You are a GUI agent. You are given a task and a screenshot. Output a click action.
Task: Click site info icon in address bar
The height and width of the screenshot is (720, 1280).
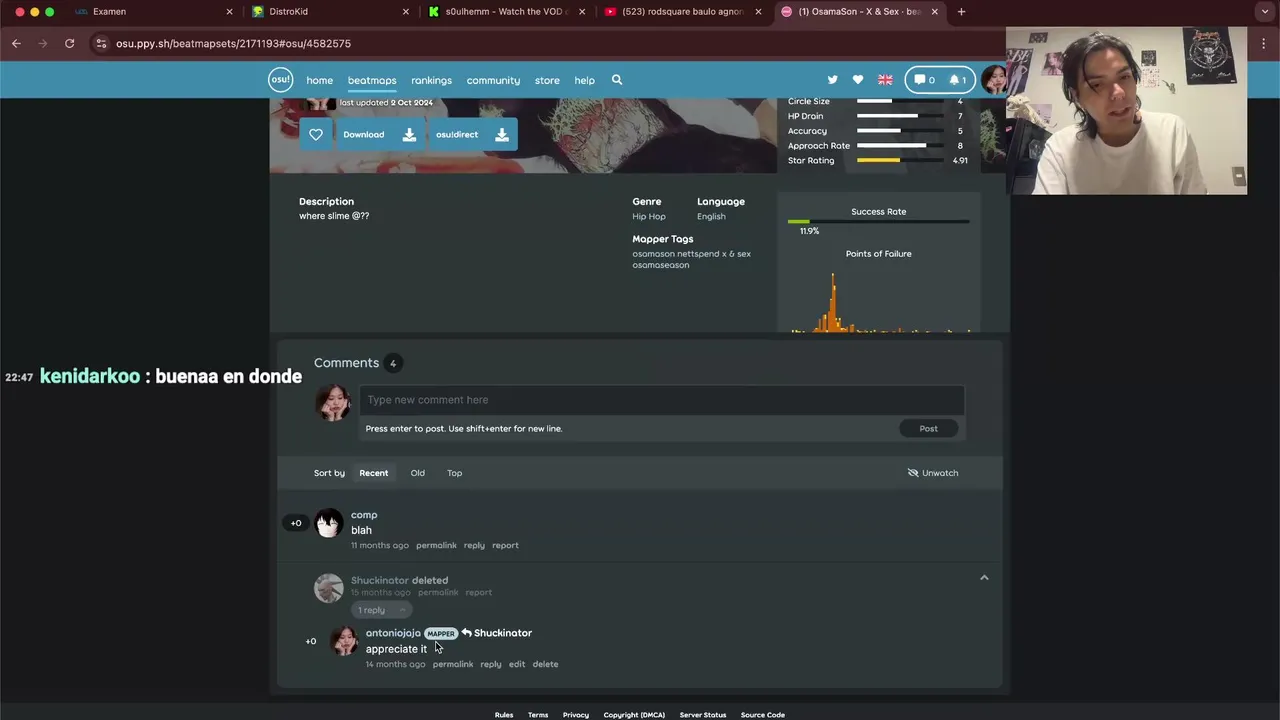[101, 43]
